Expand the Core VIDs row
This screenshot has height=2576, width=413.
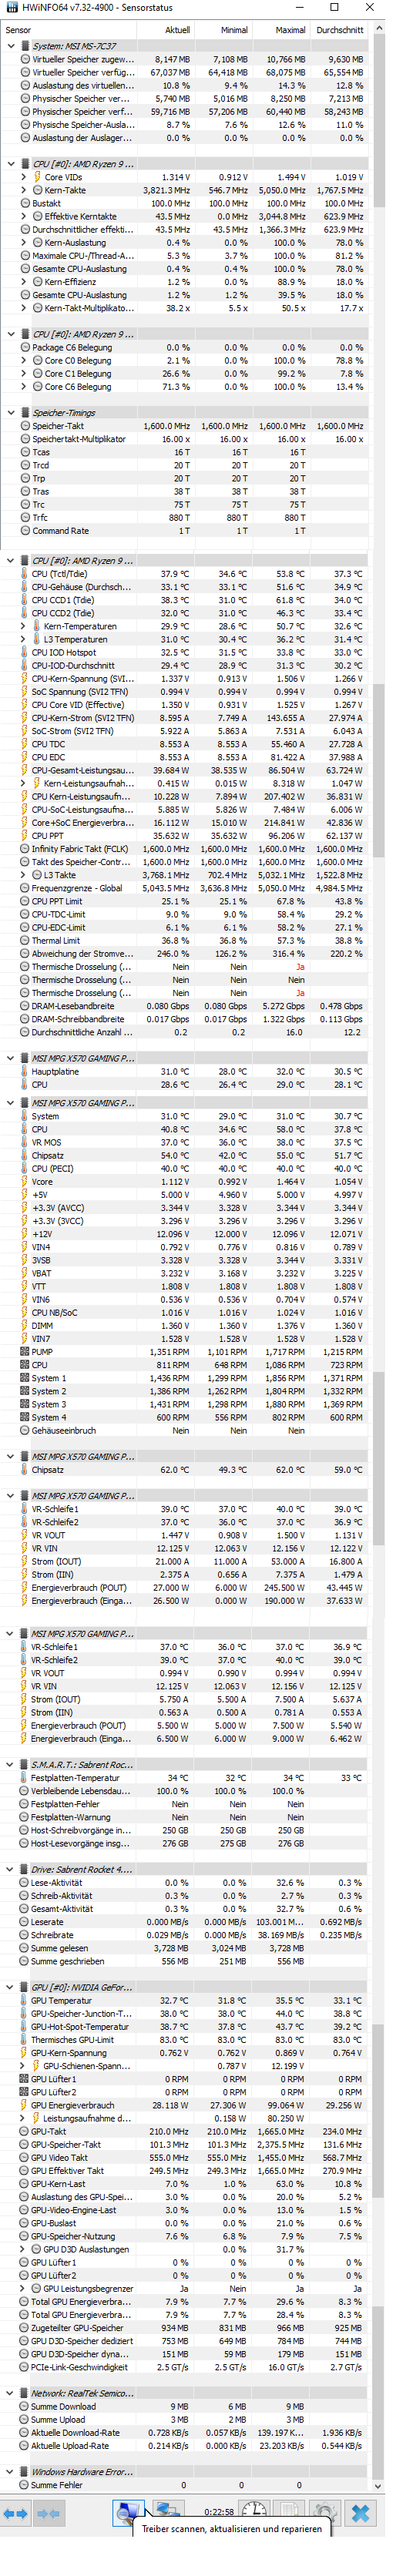point(24,177)
